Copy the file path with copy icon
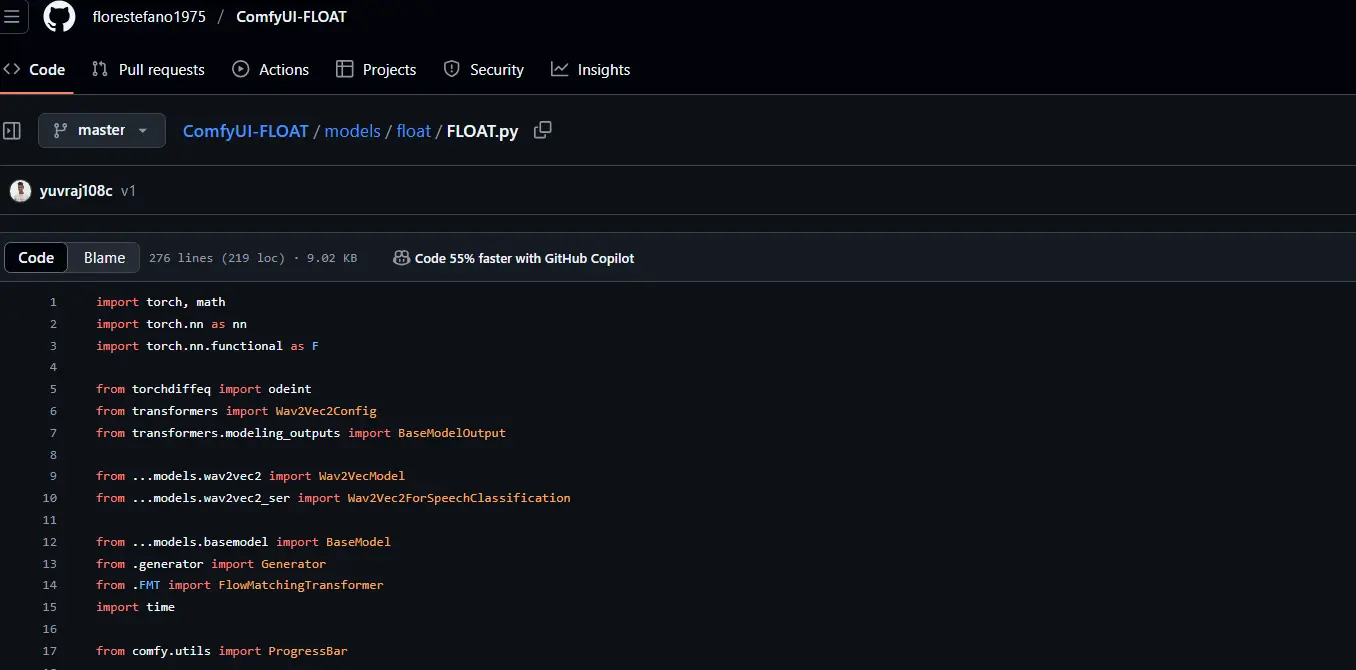The width and height of the screenshot is (1356, 670). pyautogui.click(x=543, y=130)
